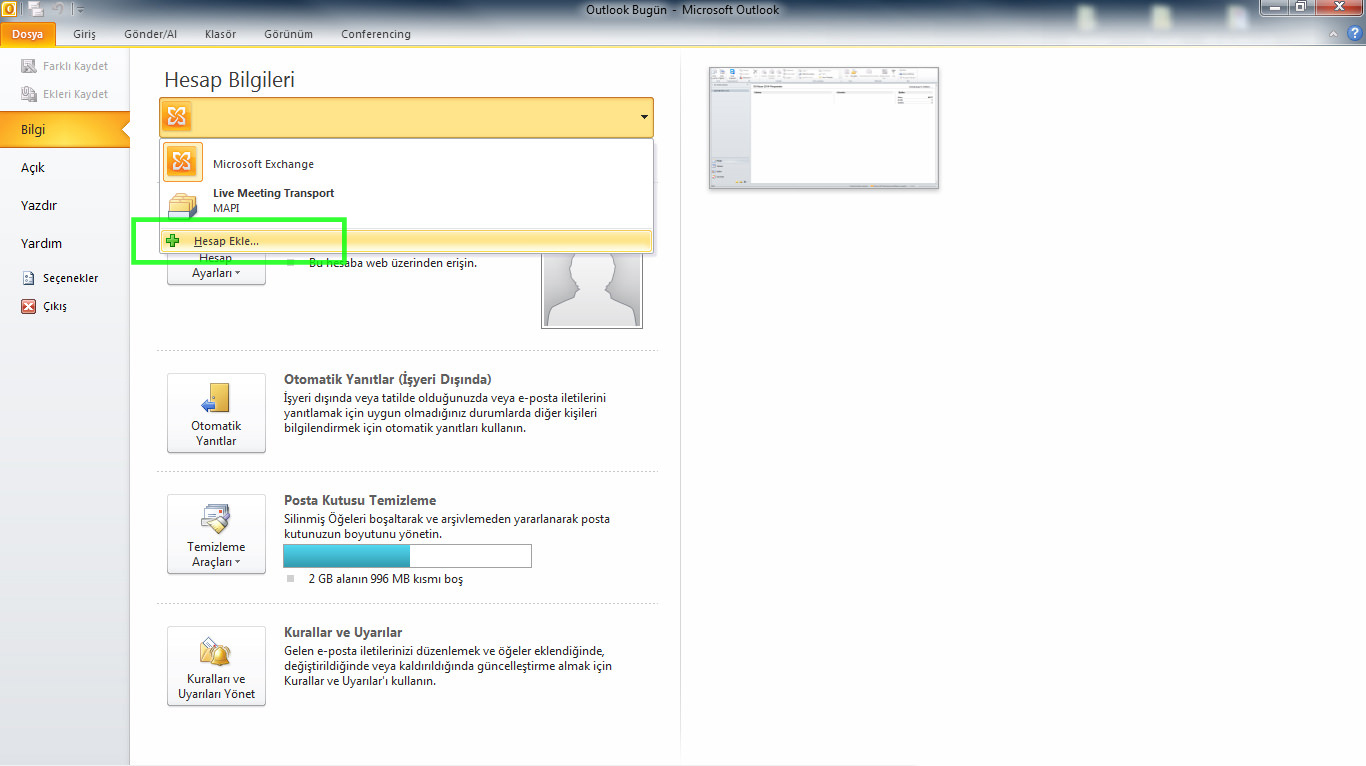
Task: Click the Microsoft Exchange account icon
Action: click(x=182, y=161)
